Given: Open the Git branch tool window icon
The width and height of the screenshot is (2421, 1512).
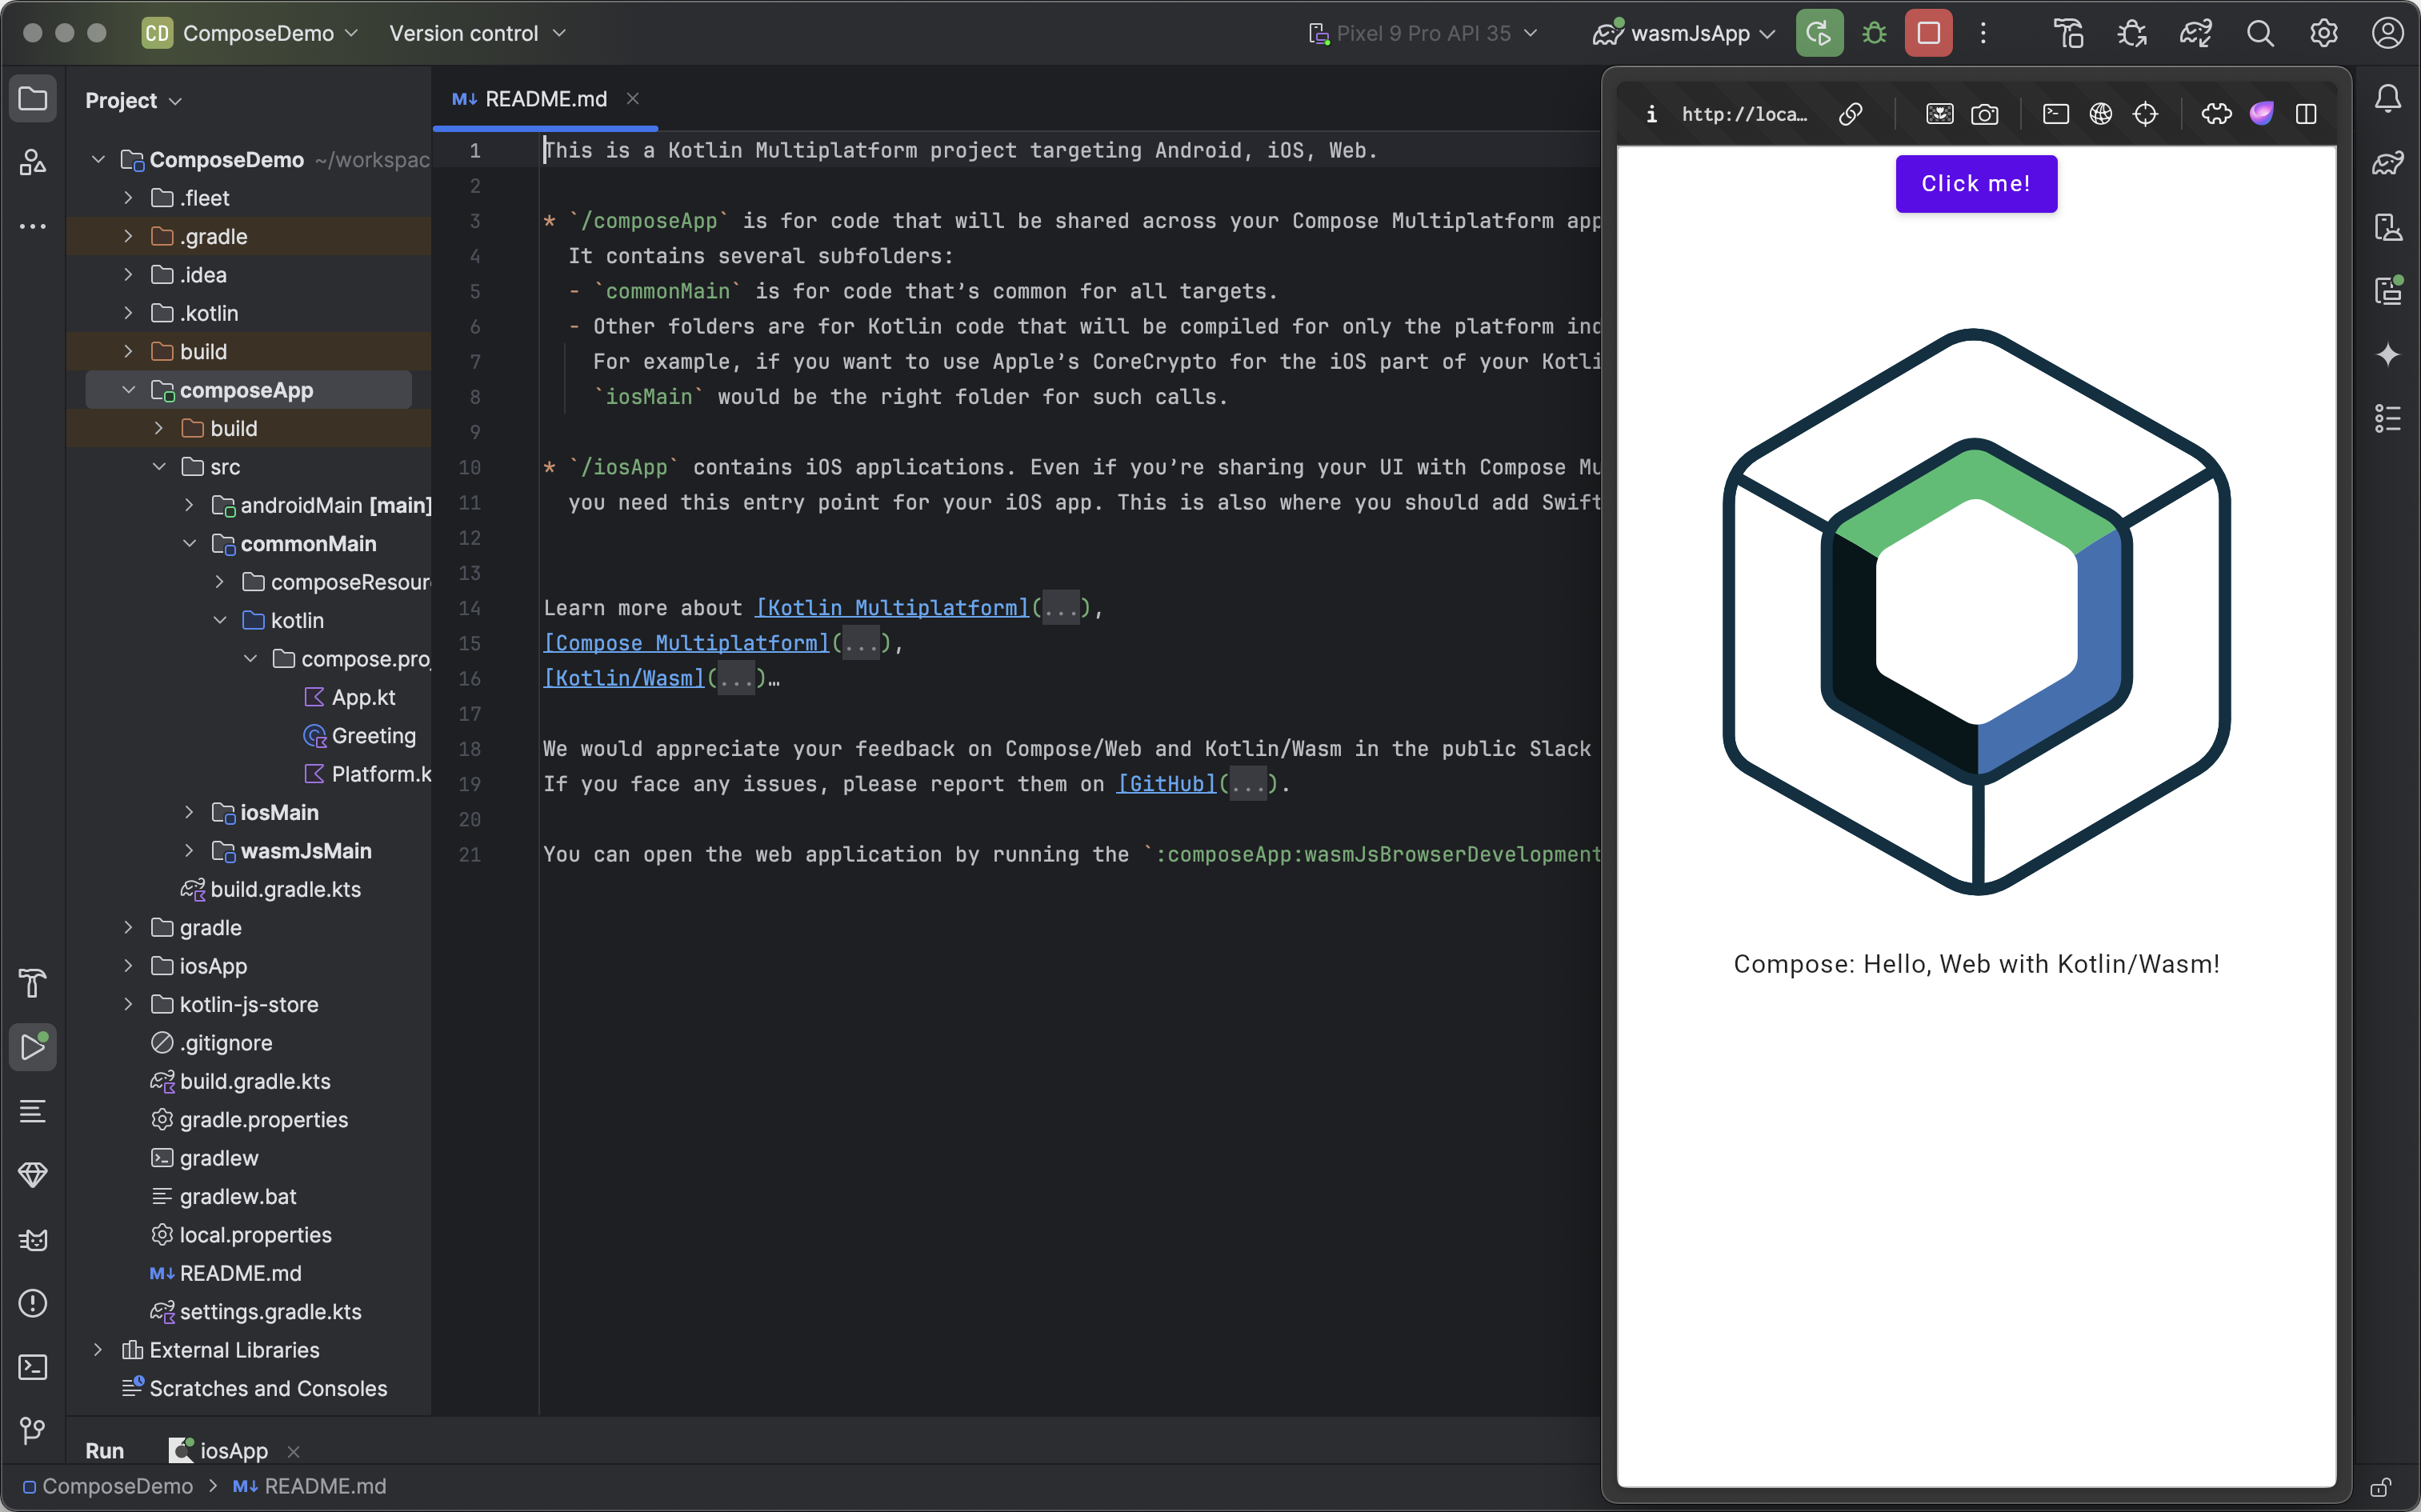Looking at the screenshot, I should click(33, 1430).
